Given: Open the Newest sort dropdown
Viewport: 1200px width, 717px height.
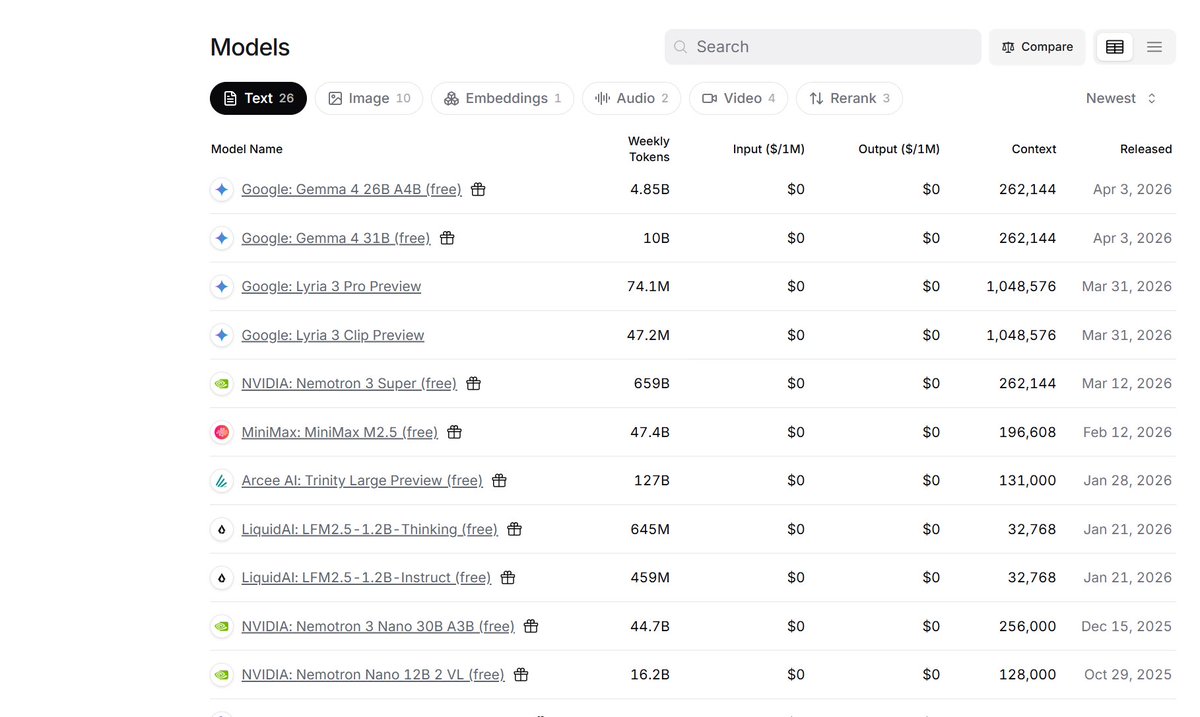Looking at the screenshot, I should click(1121, 98).
